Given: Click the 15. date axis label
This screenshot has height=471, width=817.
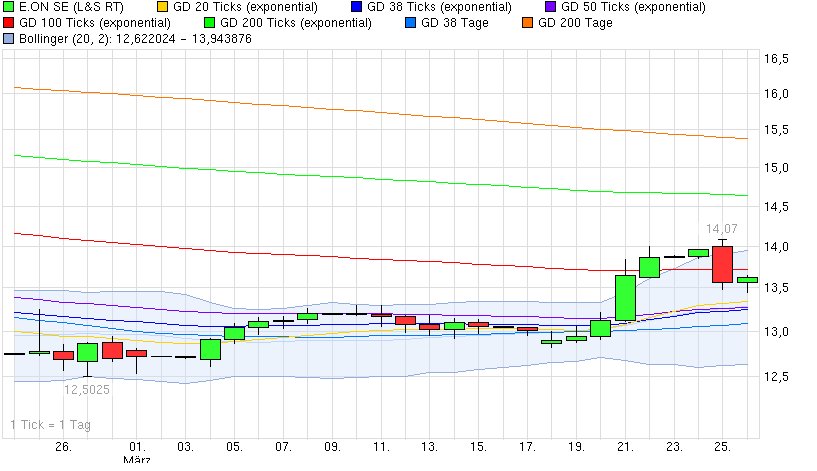Looking at the screenshot, I should pyautogui.click(x=478, y=447).
